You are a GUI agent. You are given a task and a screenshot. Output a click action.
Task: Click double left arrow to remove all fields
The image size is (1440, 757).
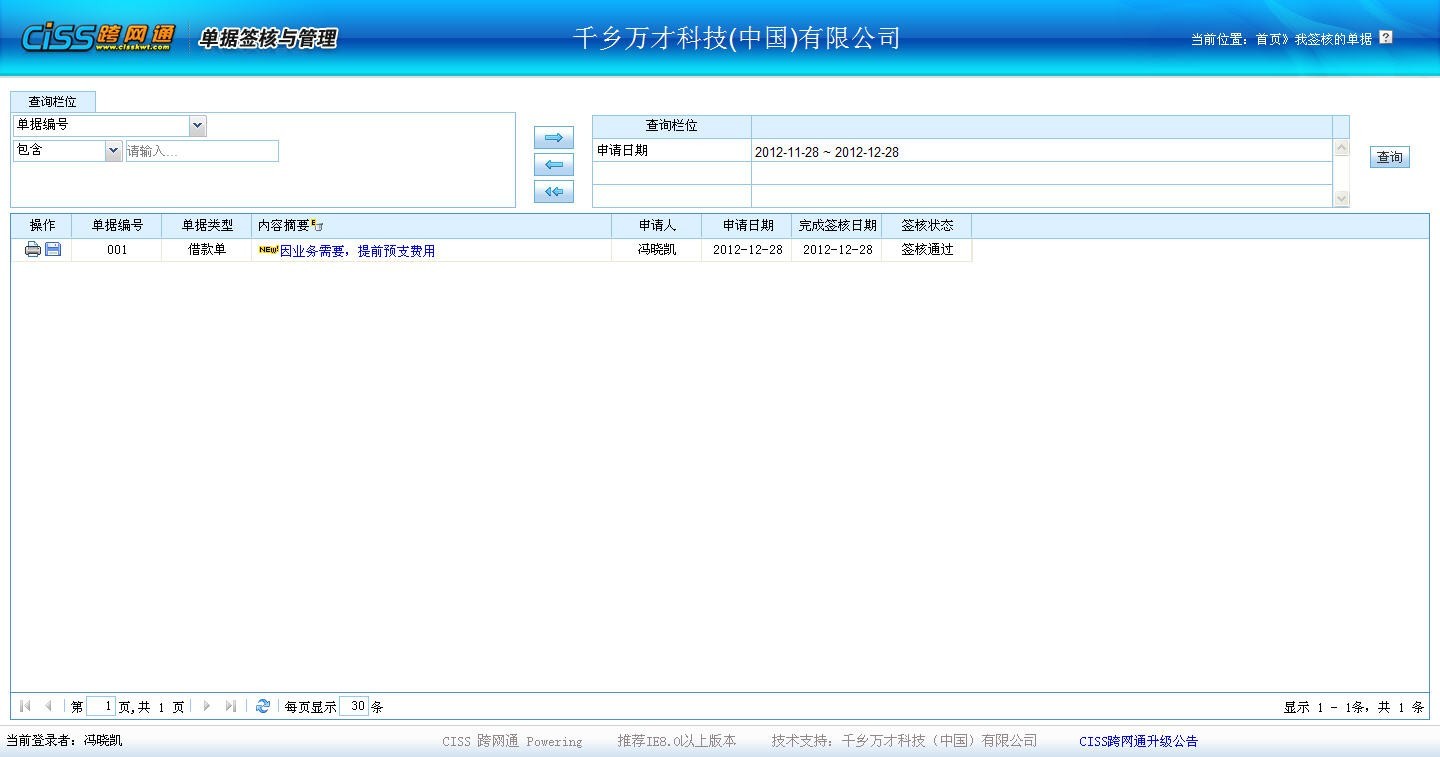coord(553,192)
